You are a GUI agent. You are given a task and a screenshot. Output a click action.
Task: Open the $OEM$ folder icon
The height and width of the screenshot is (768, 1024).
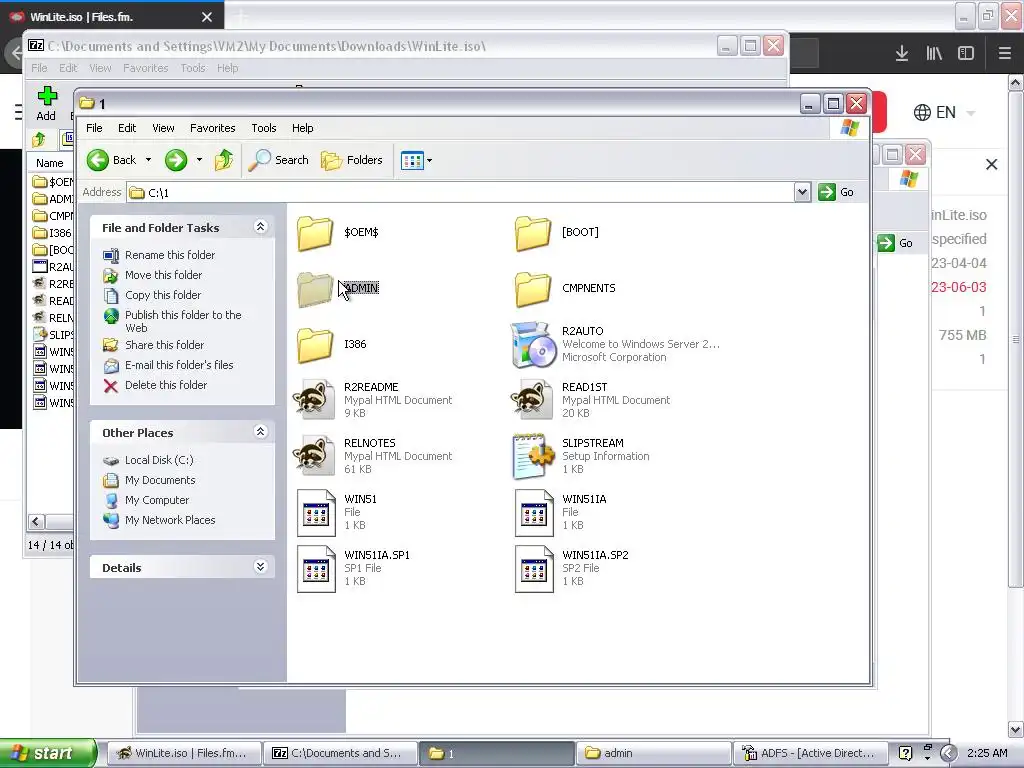(x=315, y=233)
